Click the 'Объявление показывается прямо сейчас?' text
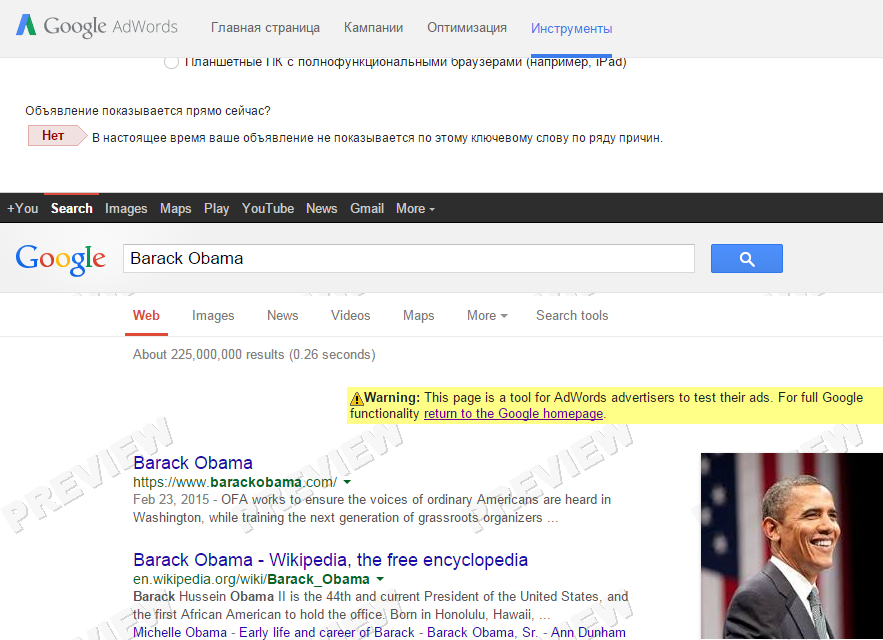The height and width of the screenshot is (640, 883). click(x=148, y=111)
